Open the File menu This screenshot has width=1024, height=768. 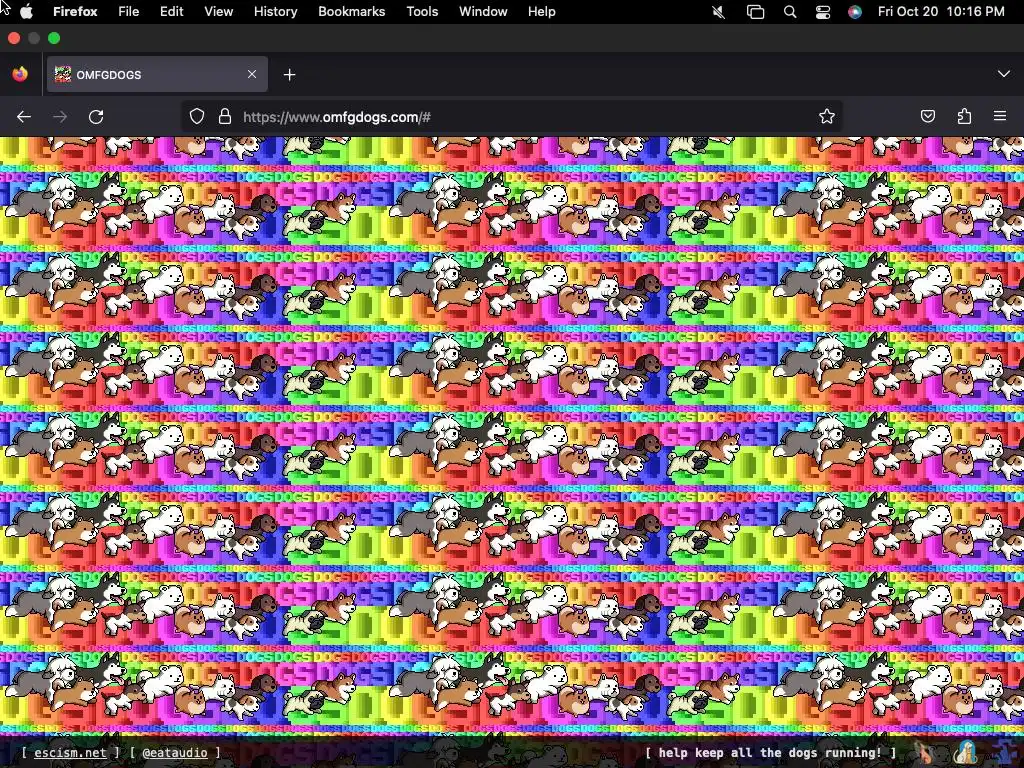[129, 12]
